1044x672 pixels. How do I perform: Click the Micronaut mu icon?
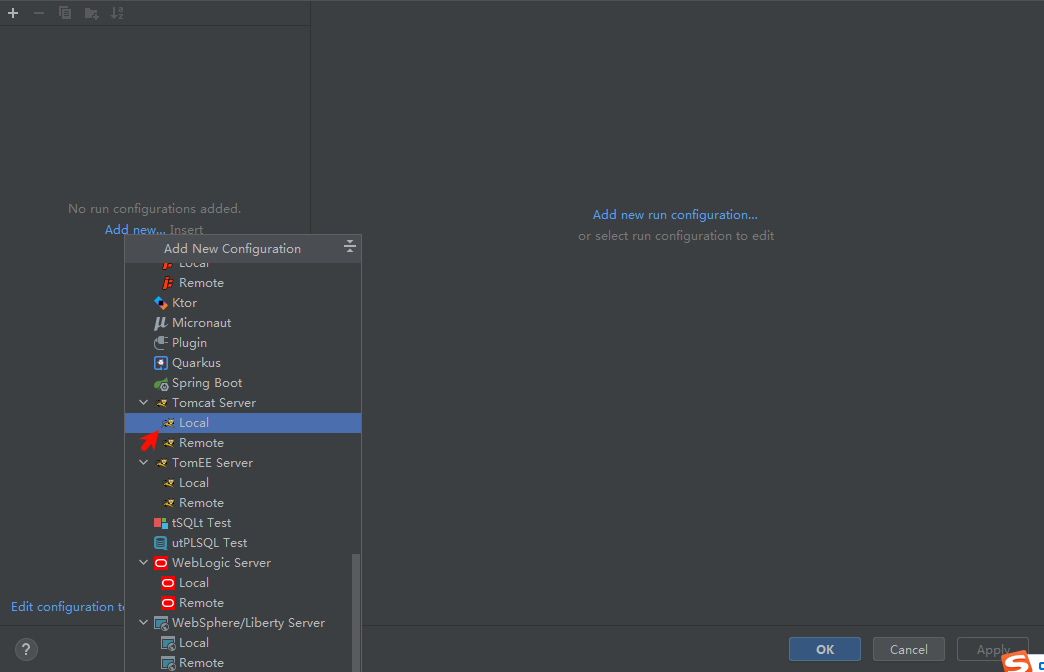(x=160, y=322)
